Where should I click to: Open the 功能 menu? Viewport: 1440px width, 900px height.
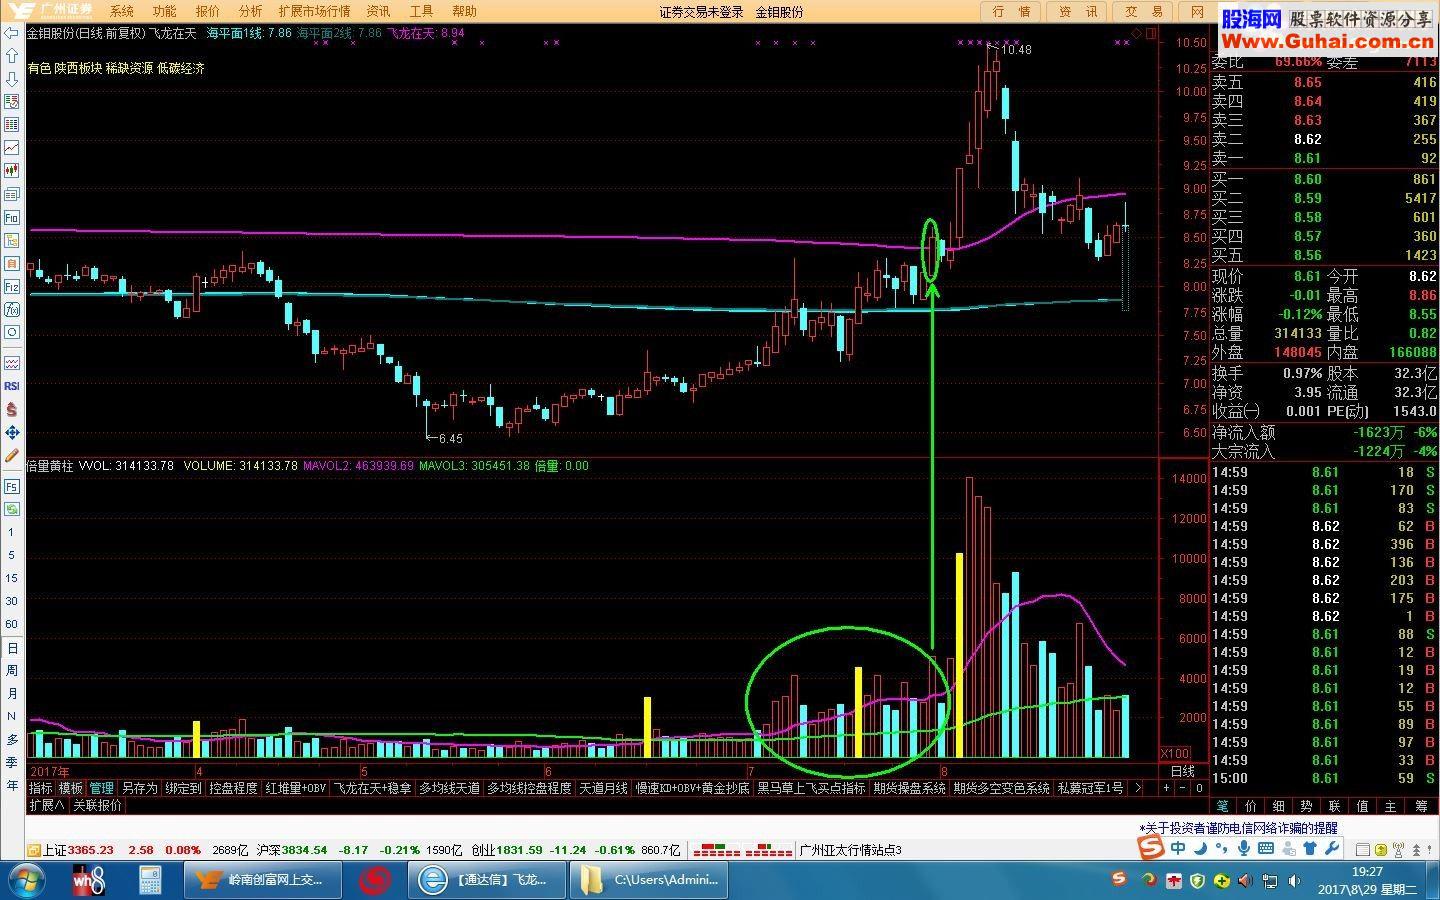(x=165, y=11)
